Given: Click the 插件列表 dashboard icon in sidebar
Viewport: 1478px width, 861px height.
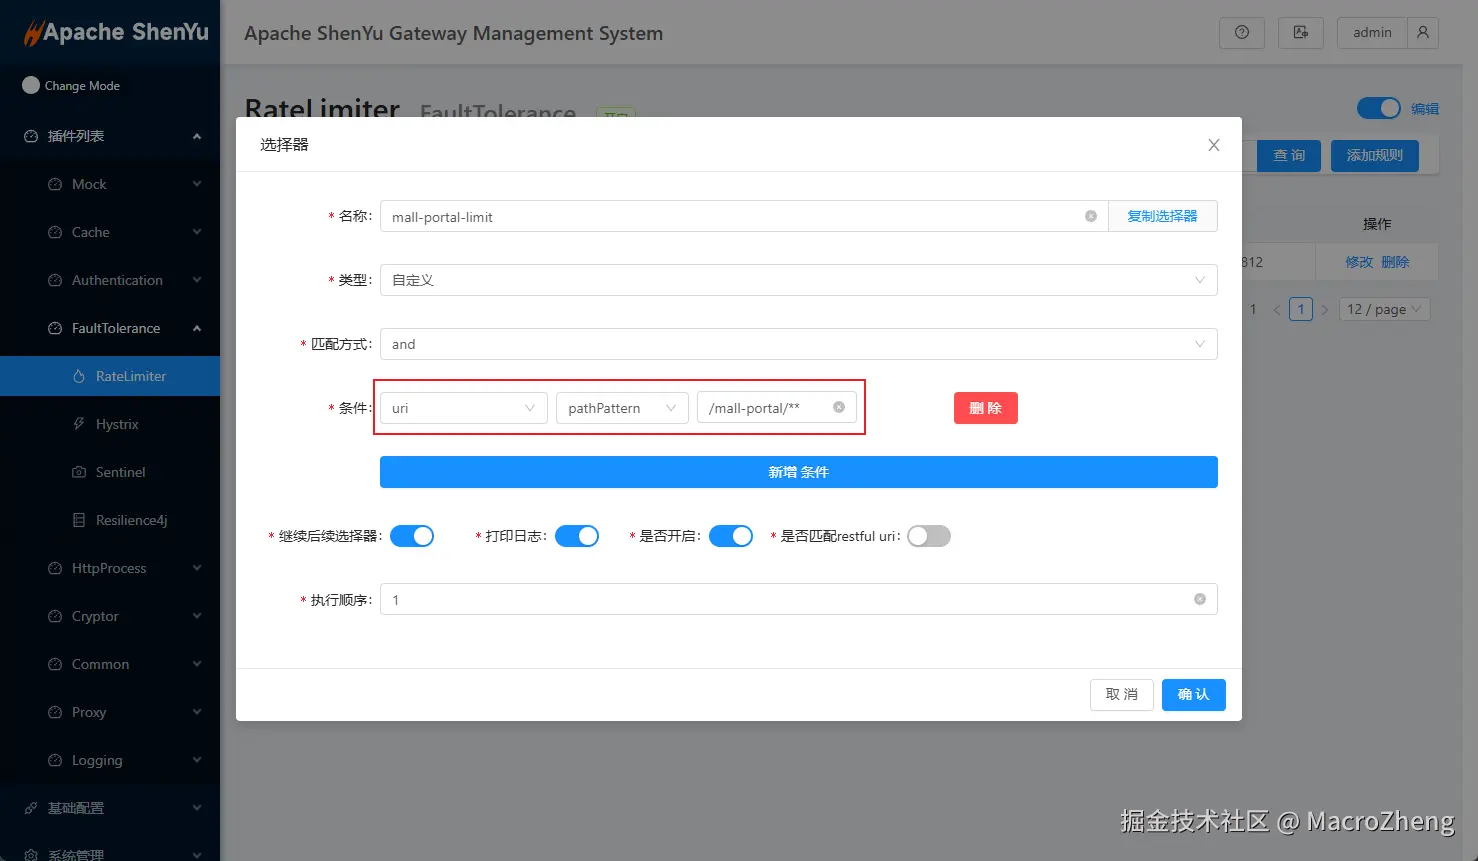Looking at the screenshot, I should 31,136.
